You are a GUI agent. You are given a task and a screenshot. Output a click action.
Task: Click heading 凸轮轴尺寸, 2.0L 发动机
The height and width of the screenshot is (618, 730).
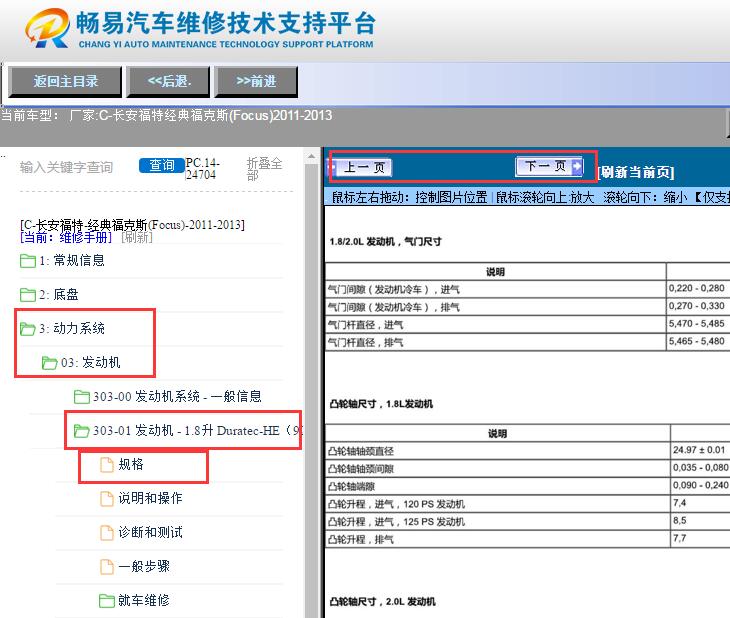tap(383, 602)
